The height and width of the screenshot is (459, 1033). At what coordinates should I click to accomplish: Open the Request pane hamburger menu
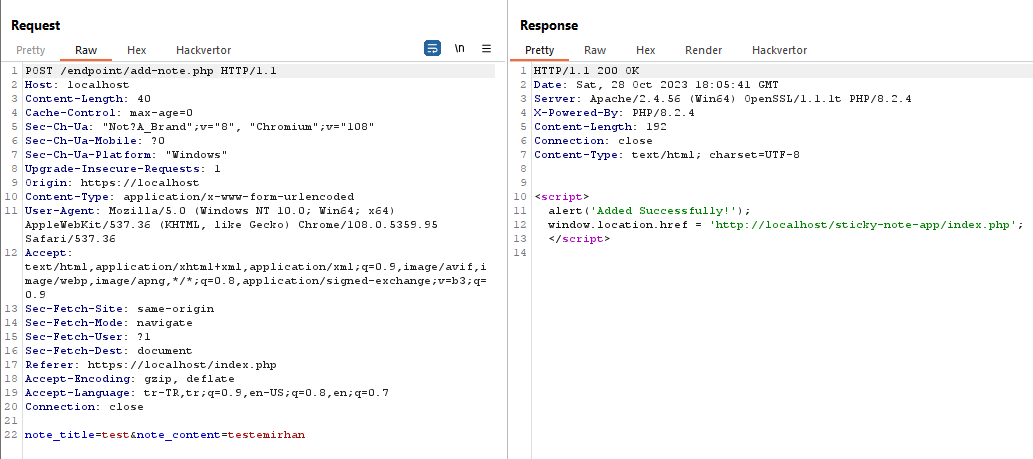486,49
